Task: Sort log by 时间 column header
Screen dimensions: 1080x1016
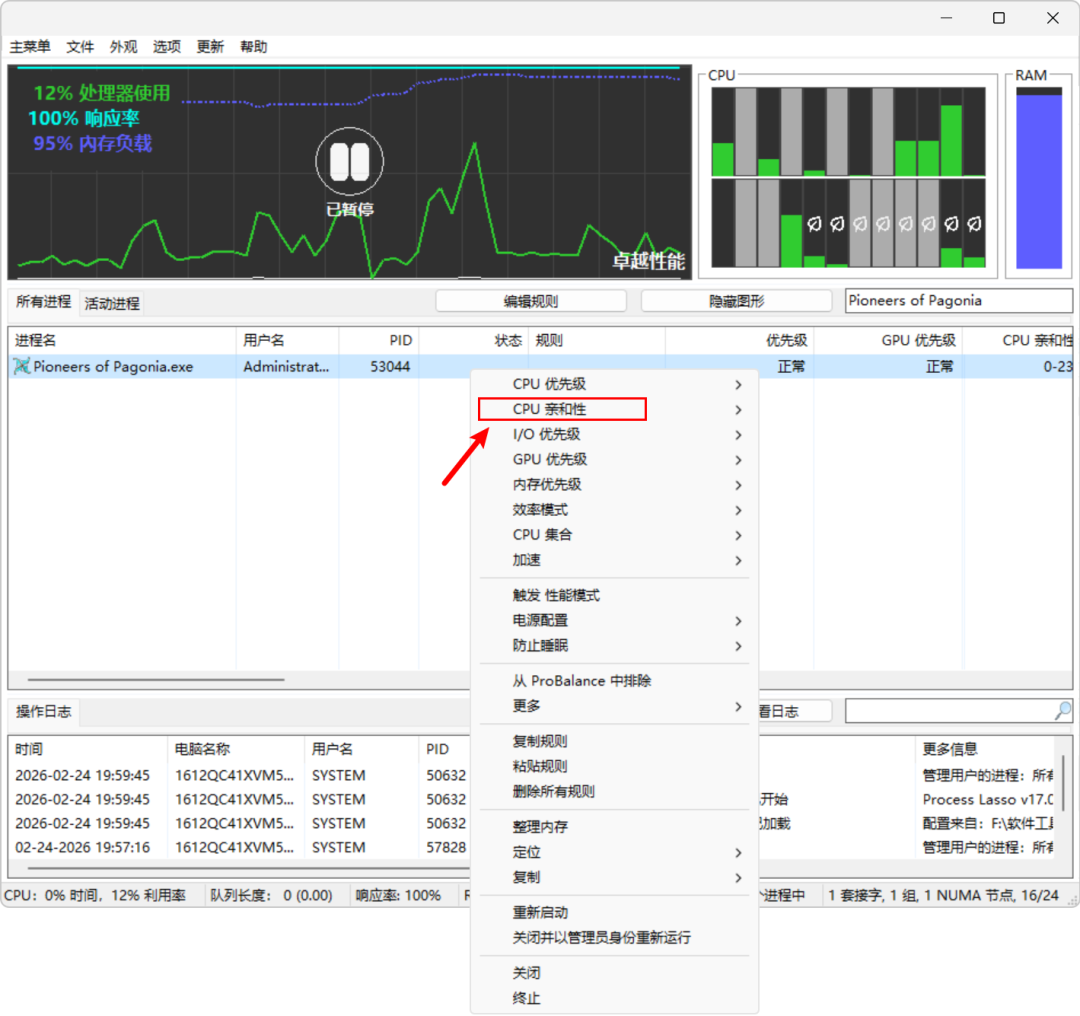Action: 88,749
